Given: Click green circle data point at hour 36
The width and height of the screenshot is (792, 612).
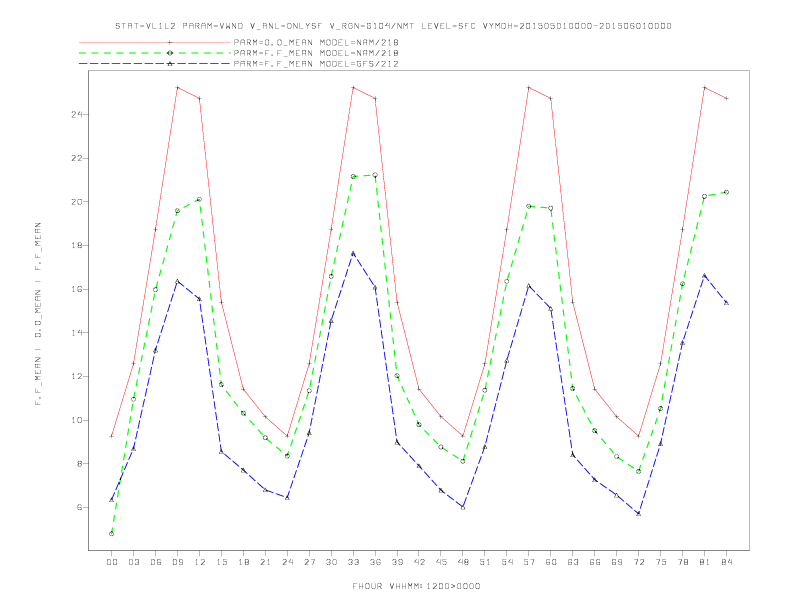Looking at the screenshot, I should pos(375,175).
